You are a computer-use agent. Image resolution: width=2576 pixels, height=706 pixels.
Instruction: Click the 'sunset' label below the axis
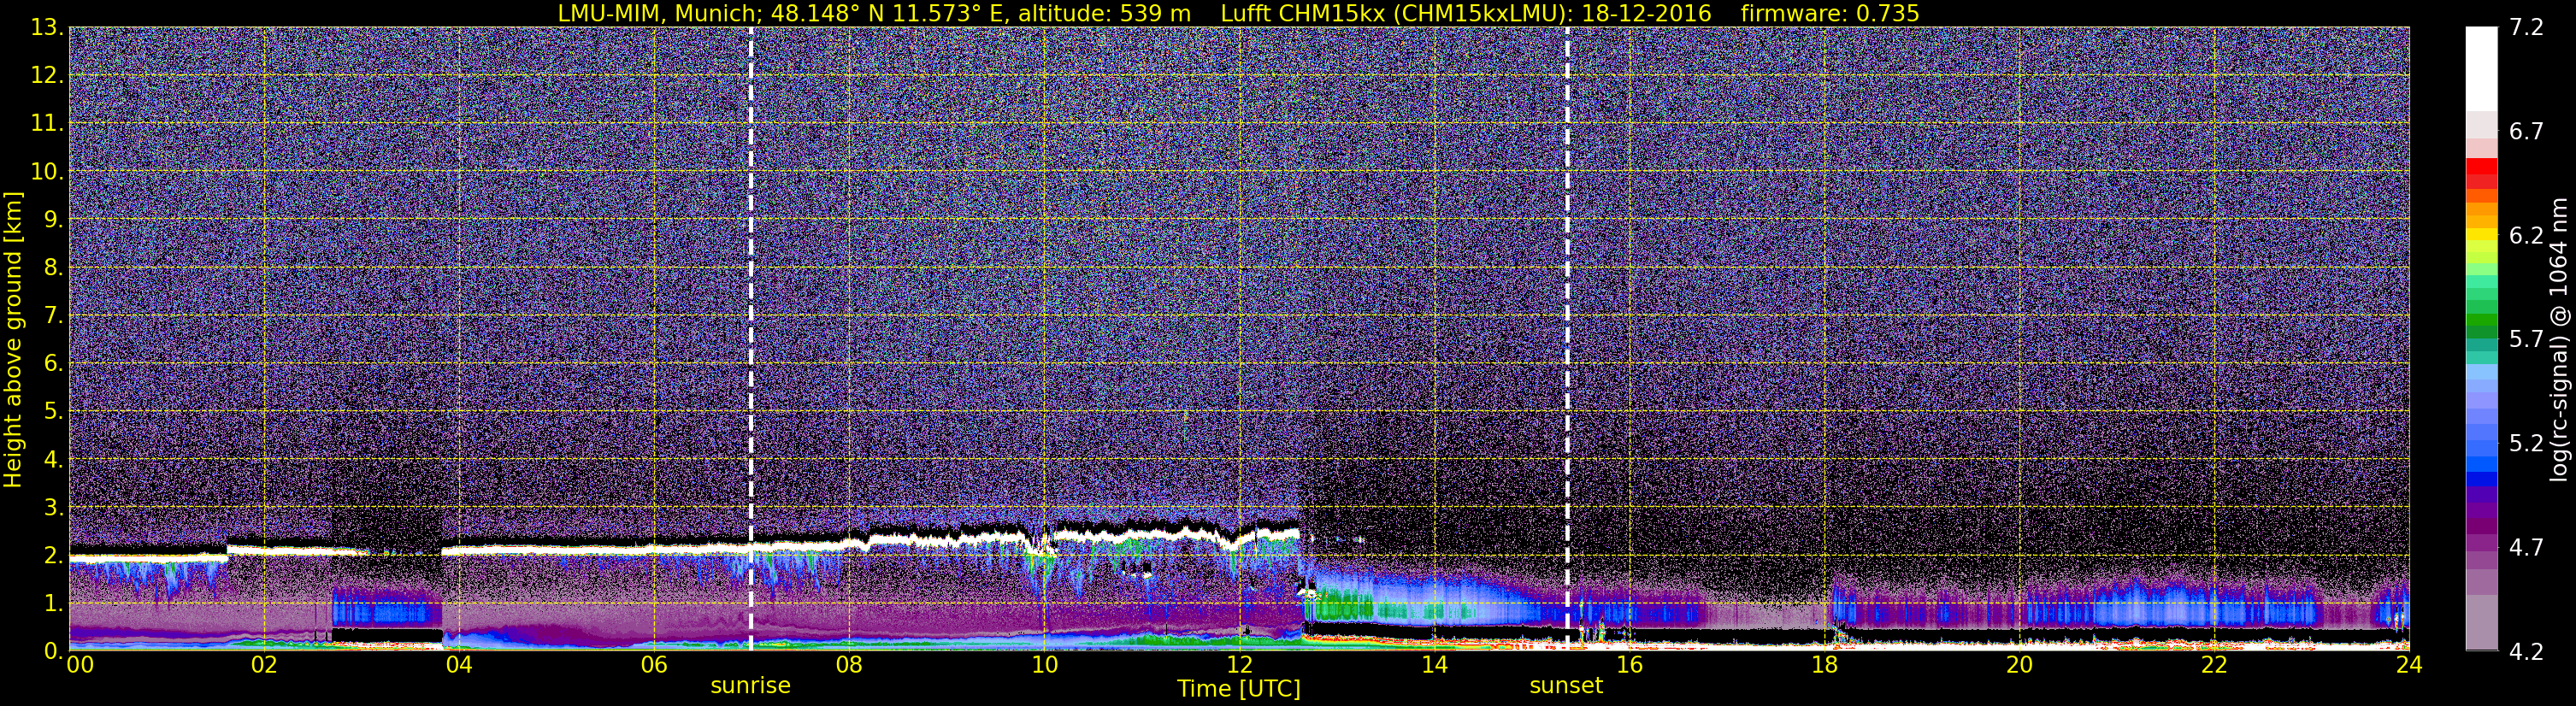click(1566, 686)
